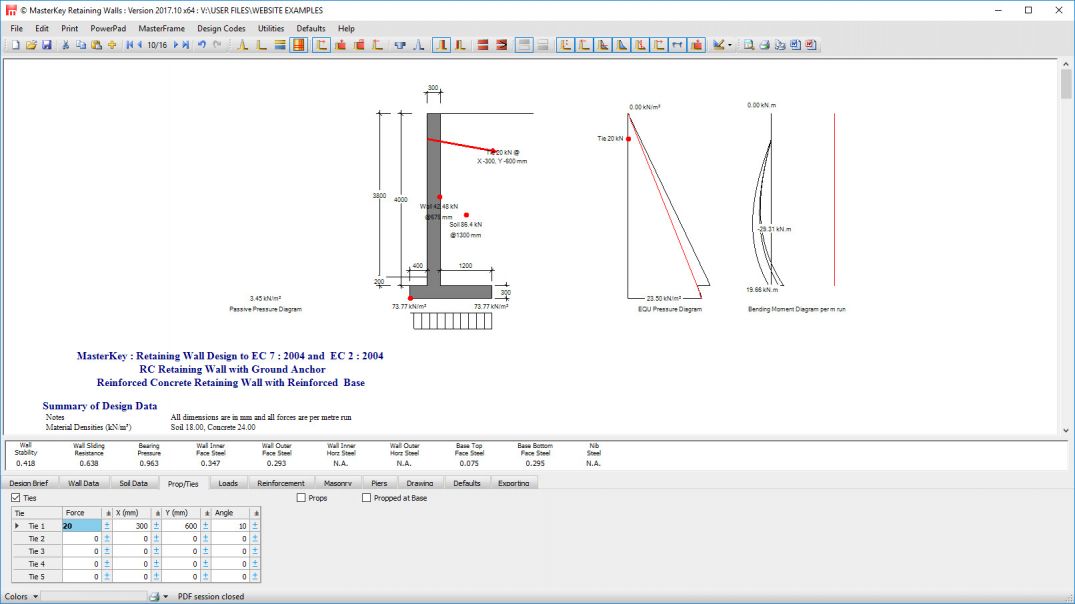Image resolution: width=1075 pixels, height=604 pixels.
Task: Click the striped soil layers icon
Action: [x=280, y=45]
